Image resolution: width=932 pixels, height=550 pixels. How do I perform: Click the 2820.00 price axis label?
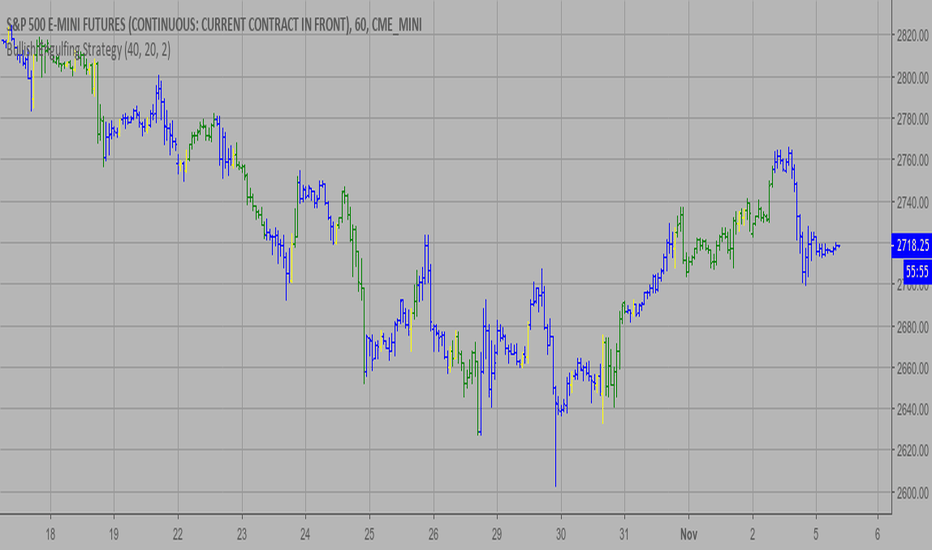coord(912,36)
